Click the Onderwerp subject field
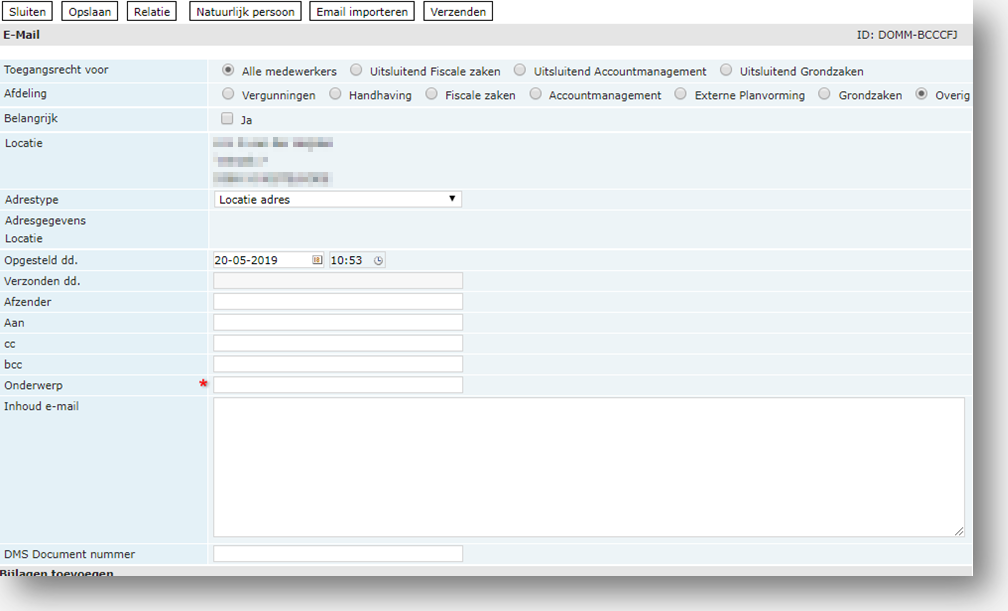This screenshot has width=1008, height=611. tap(338, 385)
